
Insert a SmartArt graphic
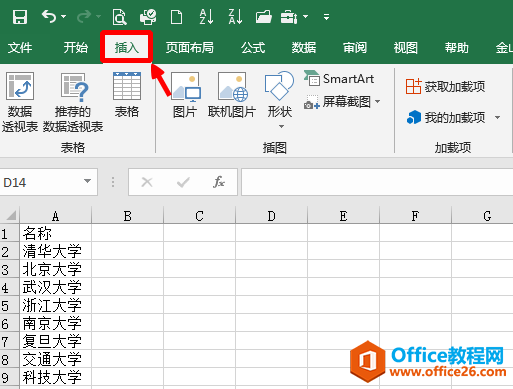339,79
